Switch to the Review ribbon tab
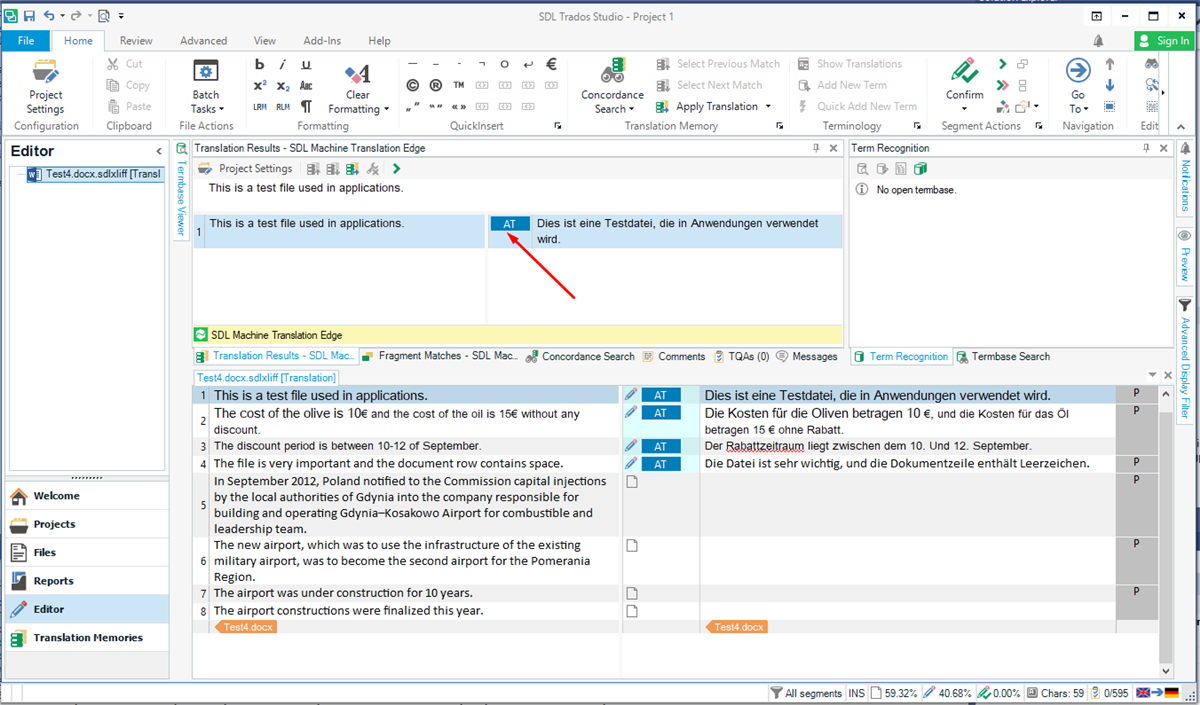This screenshot has height=705, width=1200. pos(136,41)
